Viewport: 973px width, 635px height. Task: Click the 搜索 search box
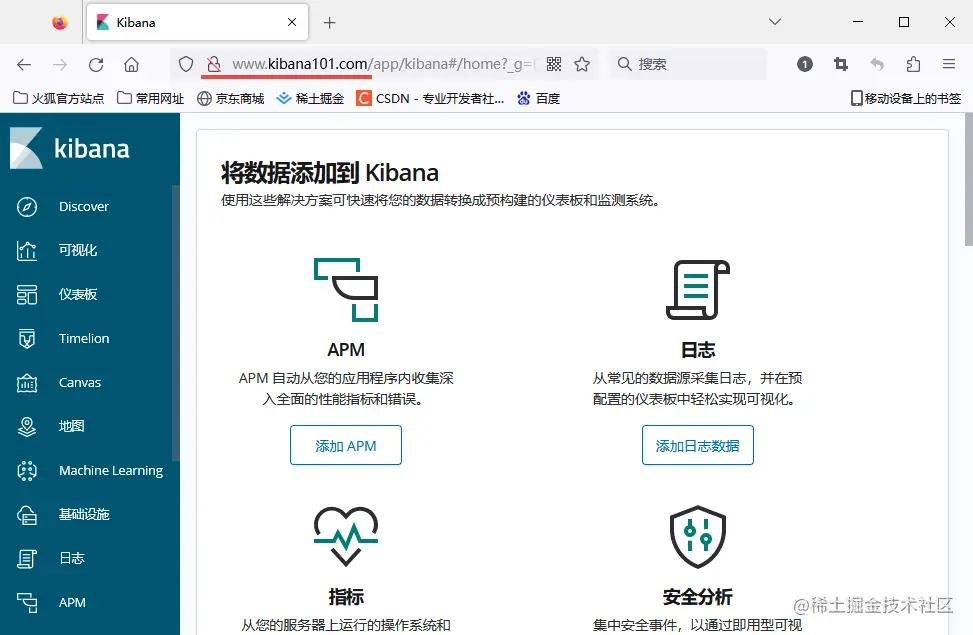tap(688, 64)
